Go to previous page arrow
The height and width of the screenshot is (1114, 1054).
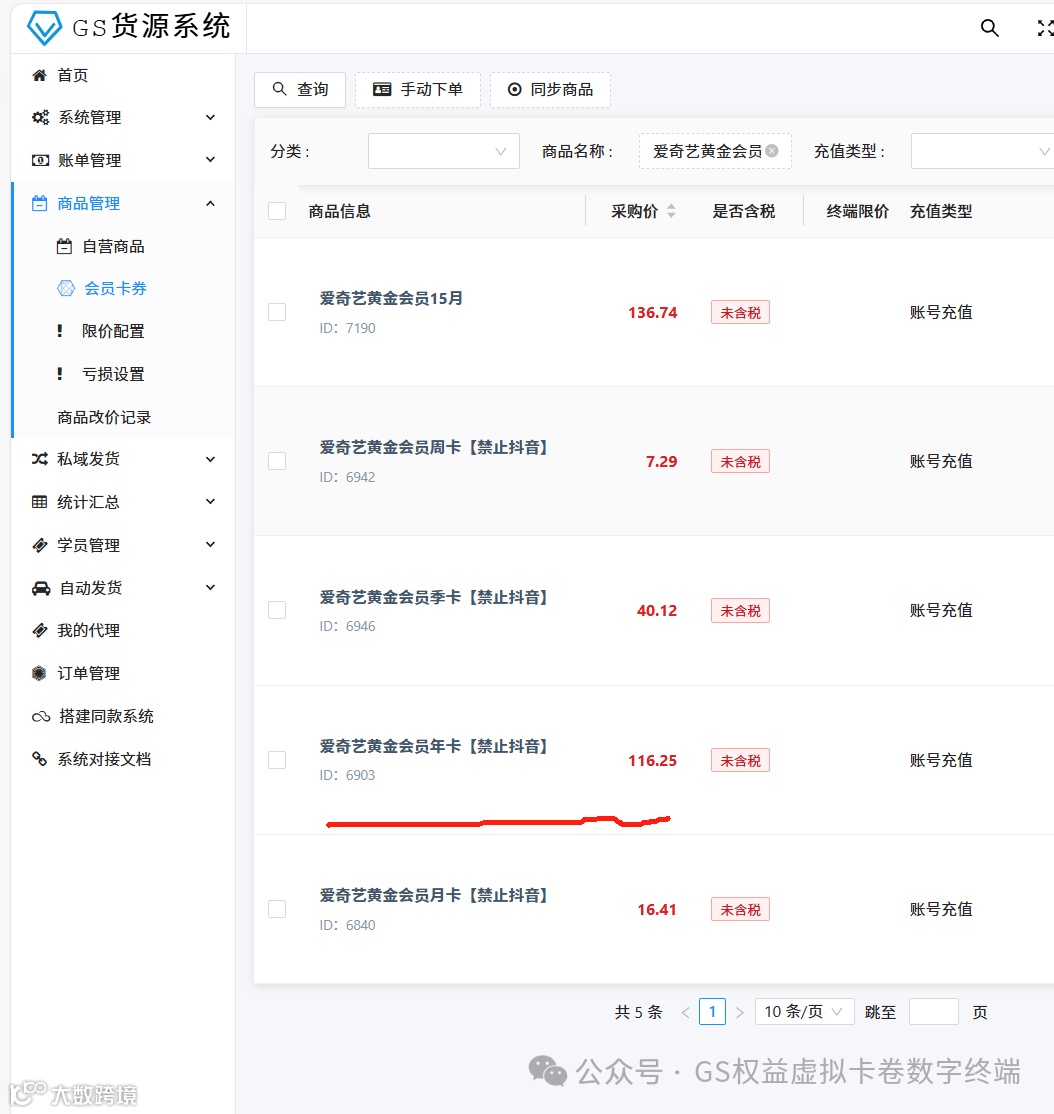[685, 1012]
